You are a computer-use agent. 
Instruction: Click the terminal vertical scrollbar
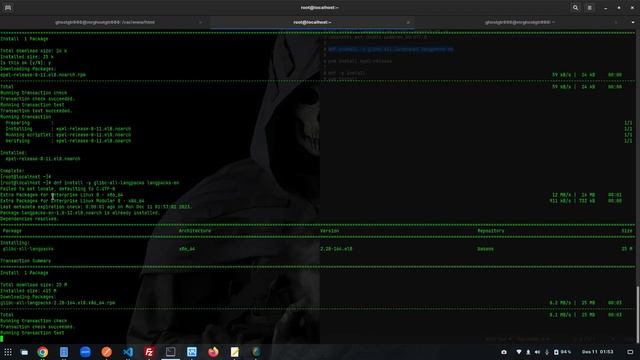638,313
